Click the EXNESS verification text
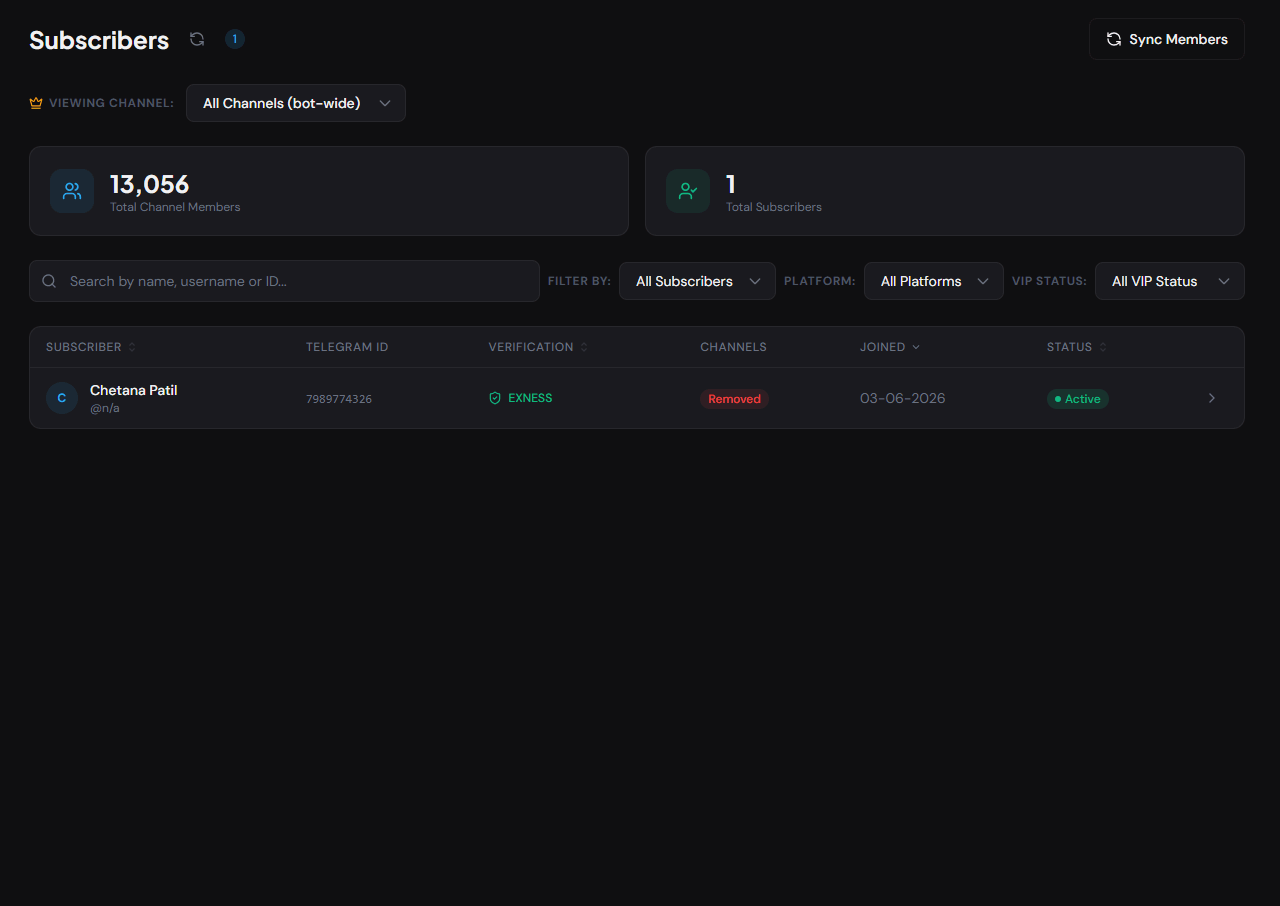The width and height of the screenshot is (1280, 906). pyautogui.click(x=530, y=398)
